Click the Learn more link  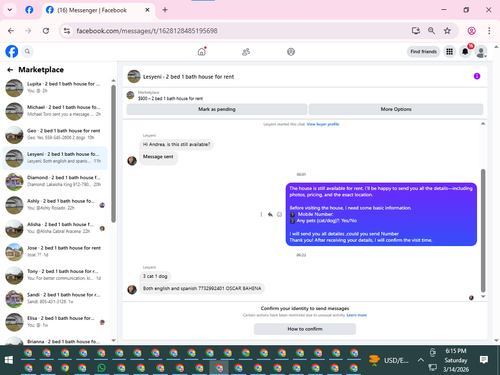(x=357, y=315)
